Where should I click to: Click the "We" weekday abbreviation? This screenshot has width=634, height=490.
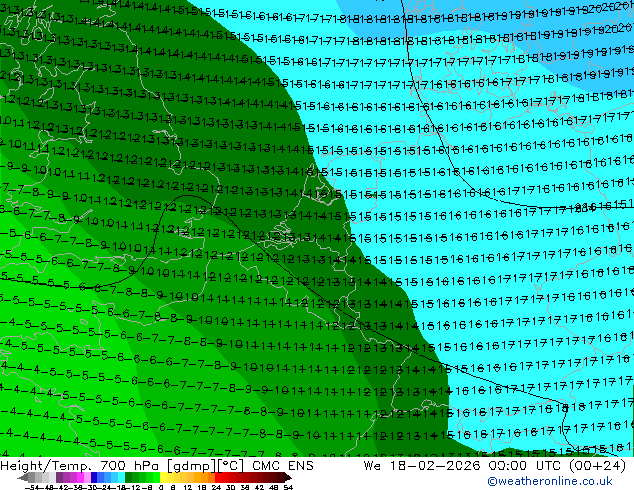[x=372, y=466]
